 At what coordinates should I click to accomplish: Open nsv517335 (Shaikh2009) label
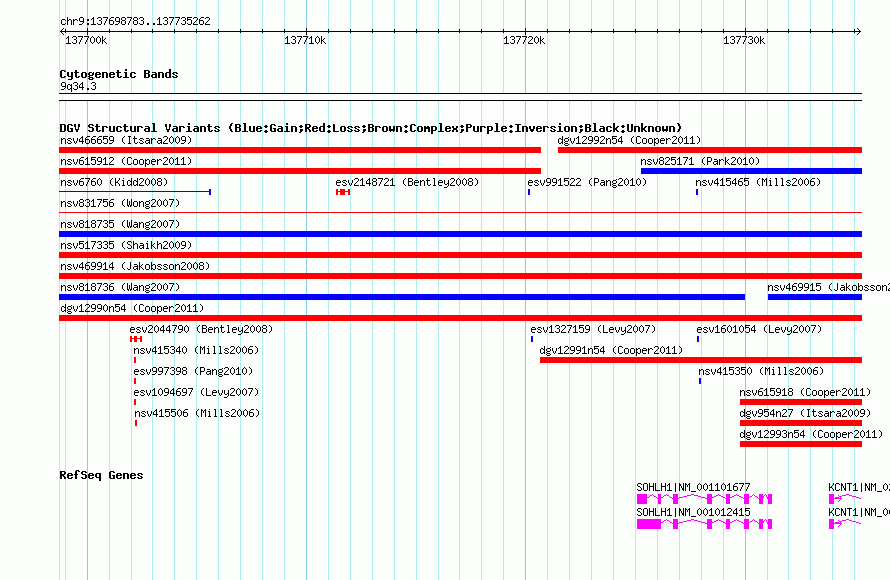point(126,245)
